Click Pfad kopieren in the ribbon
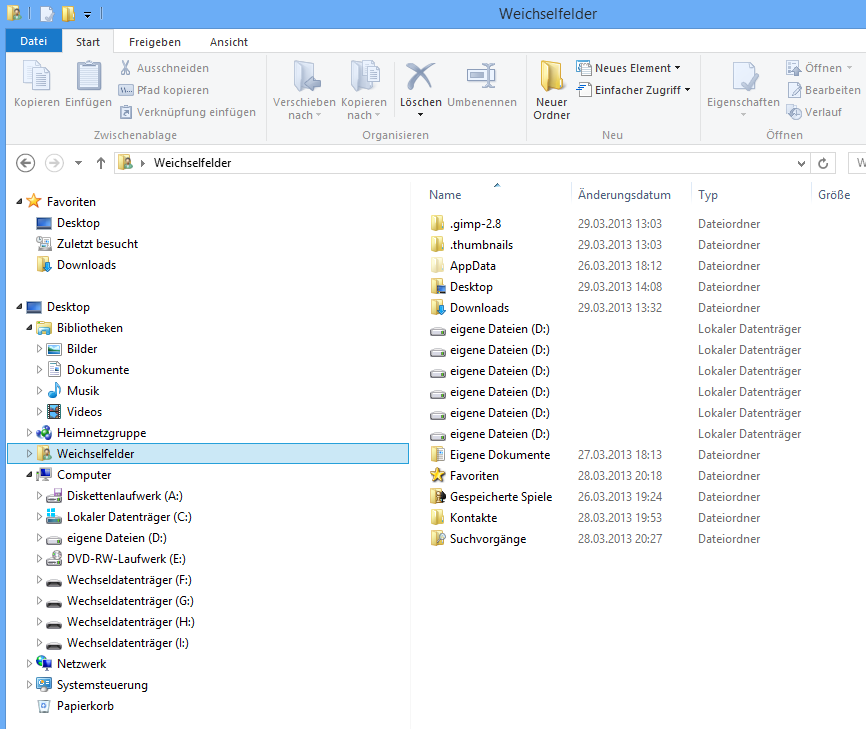Viewport: 866px width, 729px height. 164,90
